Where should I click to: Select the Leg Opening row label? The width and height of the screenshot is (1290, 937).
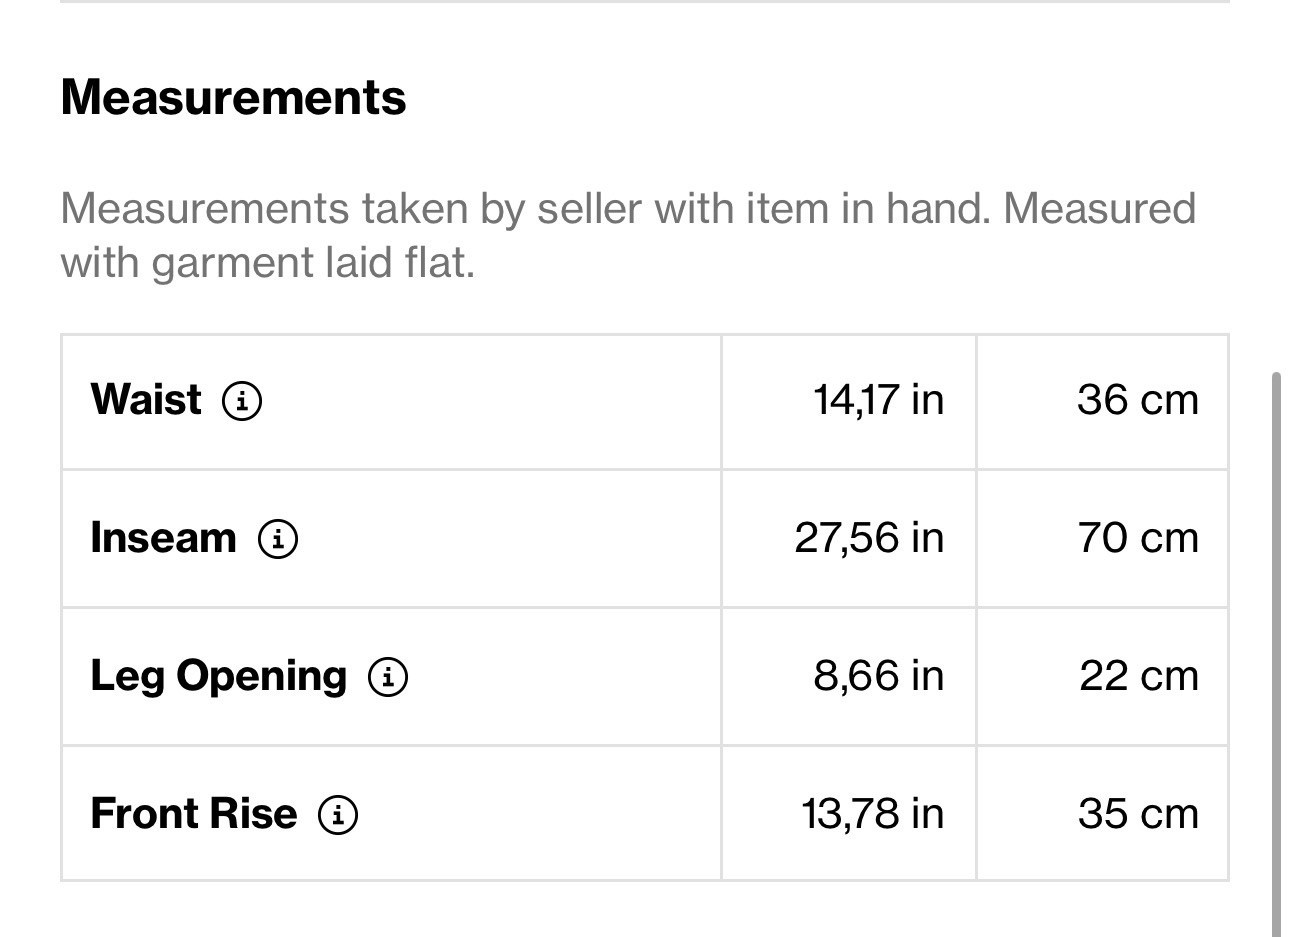(x=219, y=677)
